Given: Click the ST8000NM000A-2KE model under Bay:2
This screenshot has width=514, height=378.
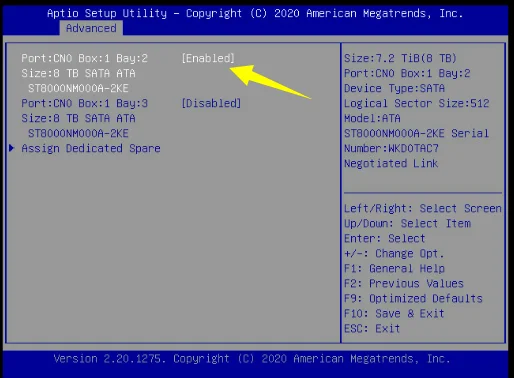Looking at the screenshot, I should click(78, 88).
